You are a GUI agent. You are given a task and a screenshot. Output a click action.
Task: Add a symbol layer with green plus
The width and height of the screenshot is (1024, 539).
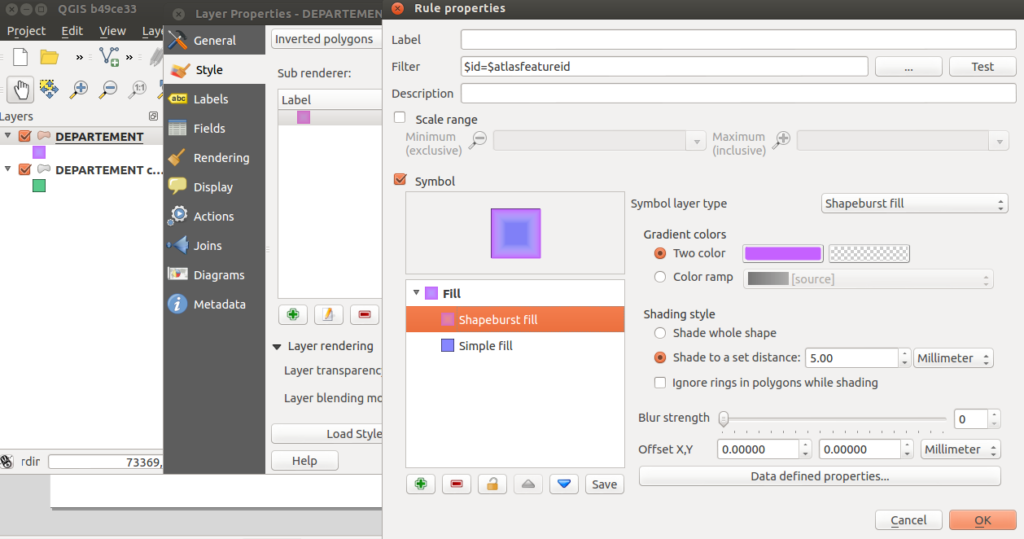421,484
